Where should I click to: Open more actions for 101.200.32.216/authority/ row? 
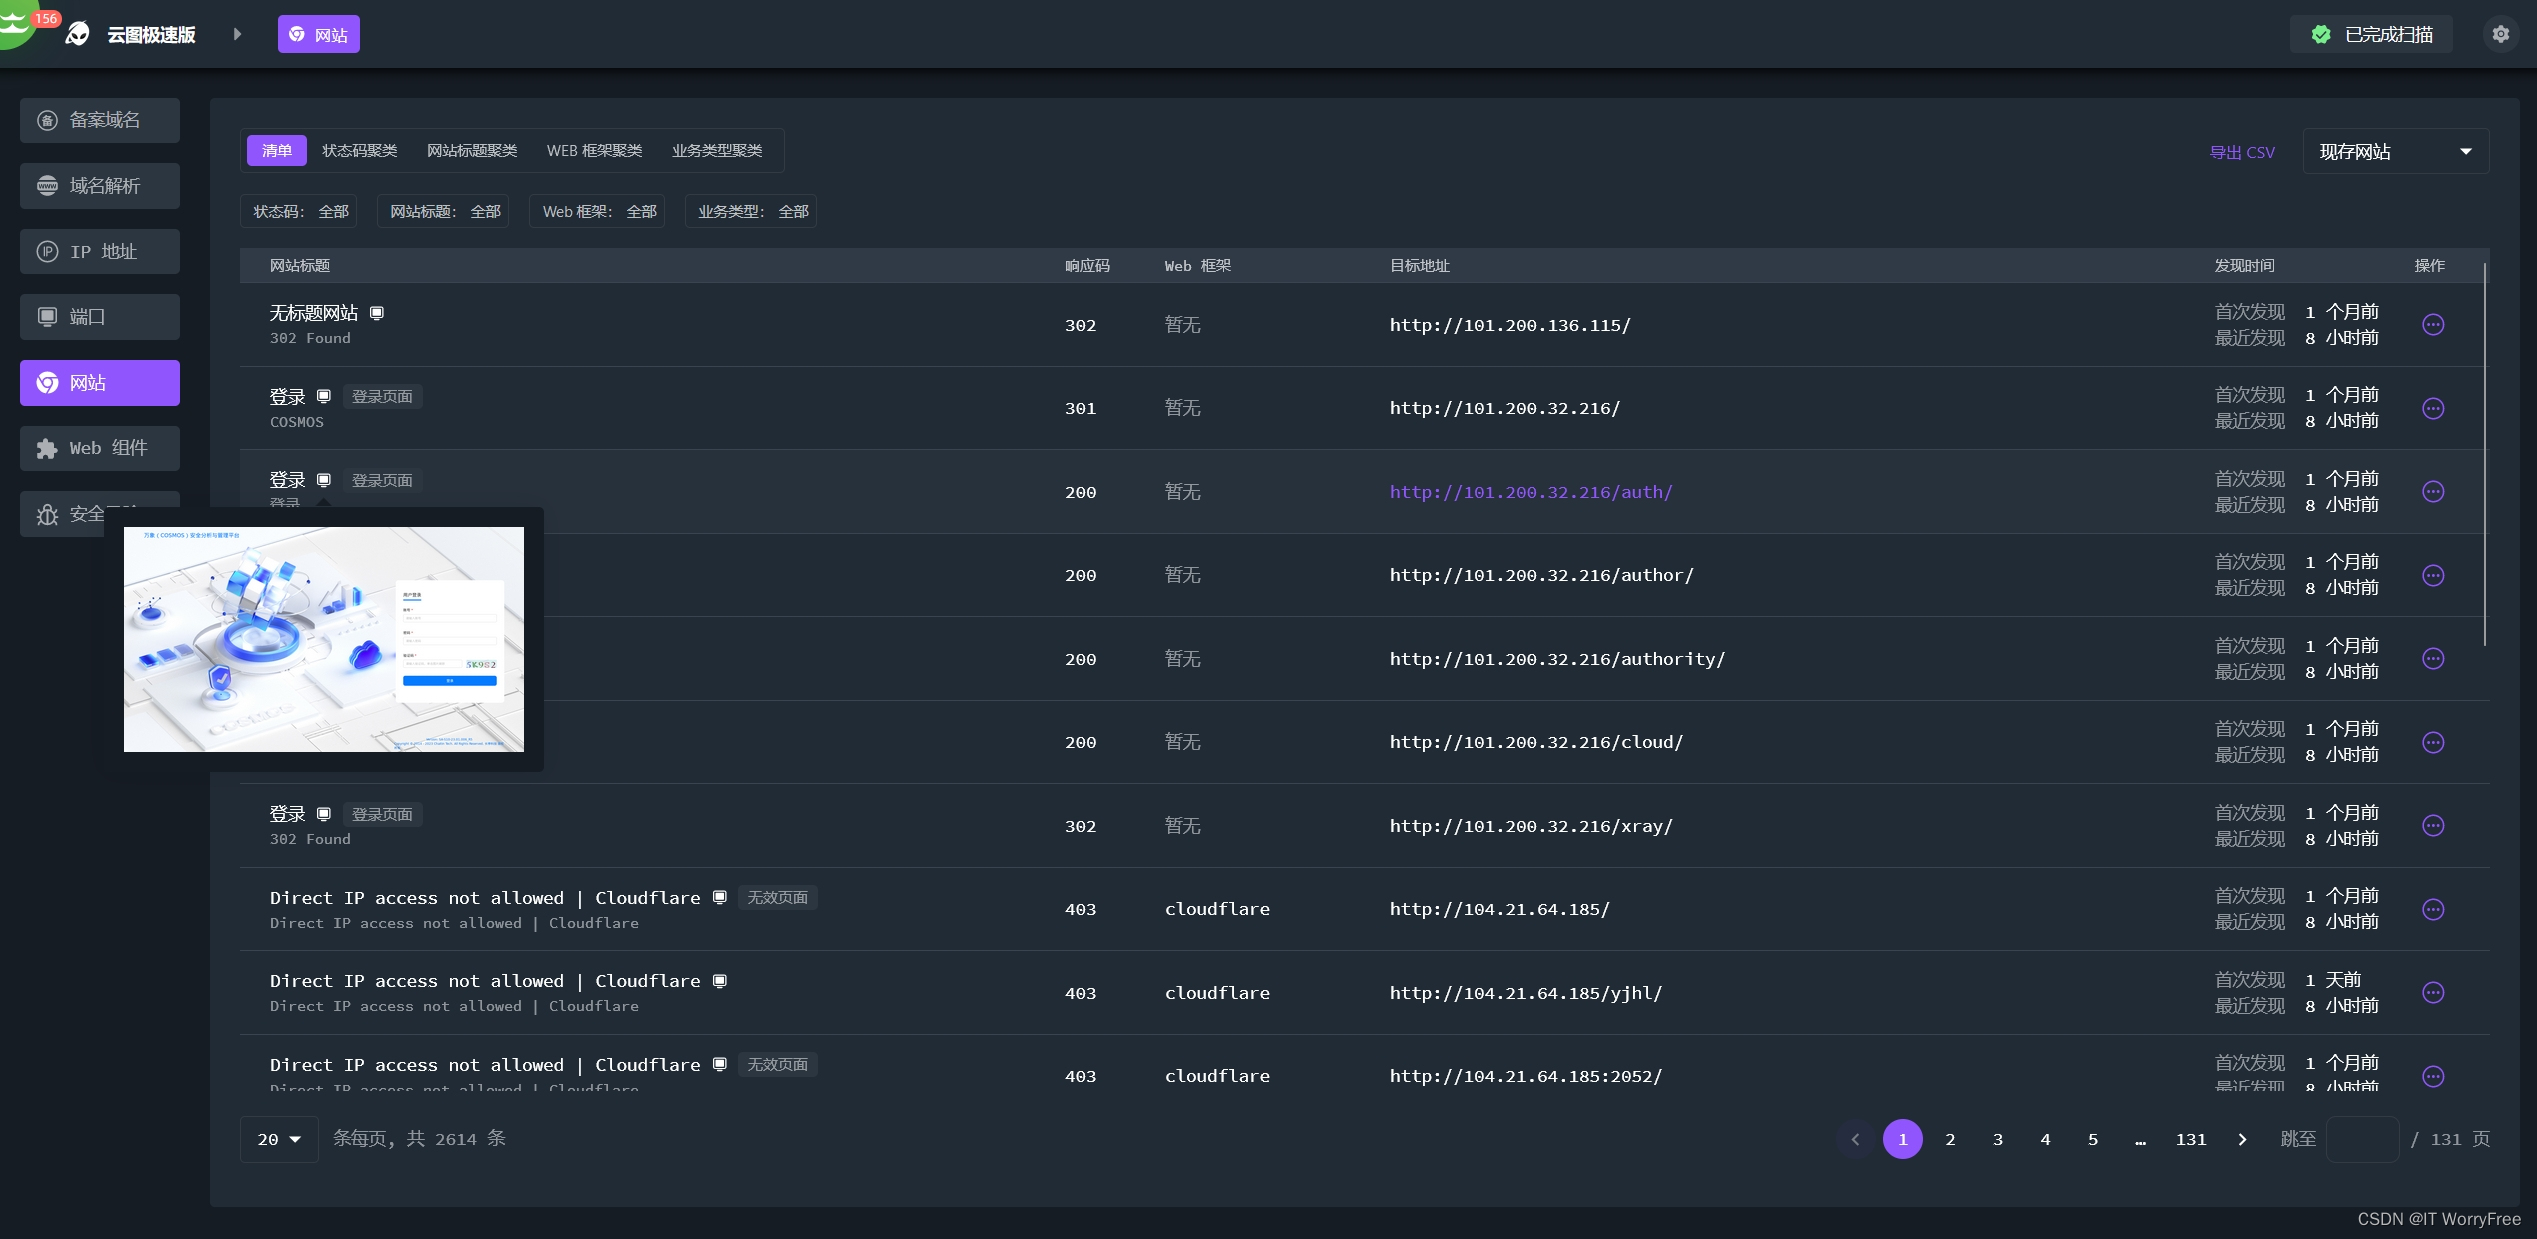point(2433,659)
